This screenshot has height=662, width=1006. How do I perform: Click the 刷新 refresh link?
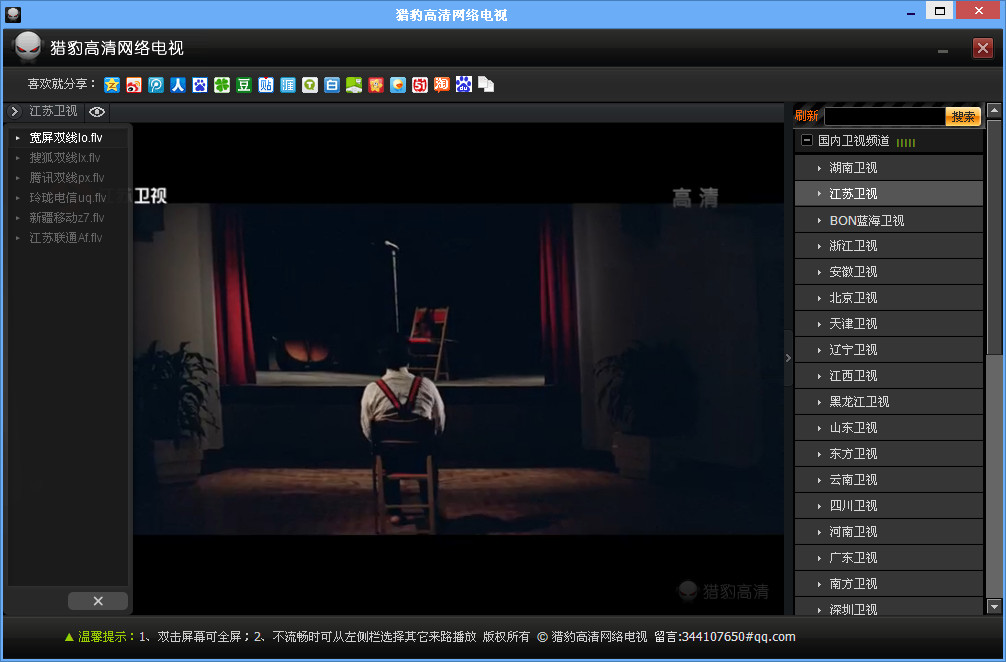[x=806, y=116]
